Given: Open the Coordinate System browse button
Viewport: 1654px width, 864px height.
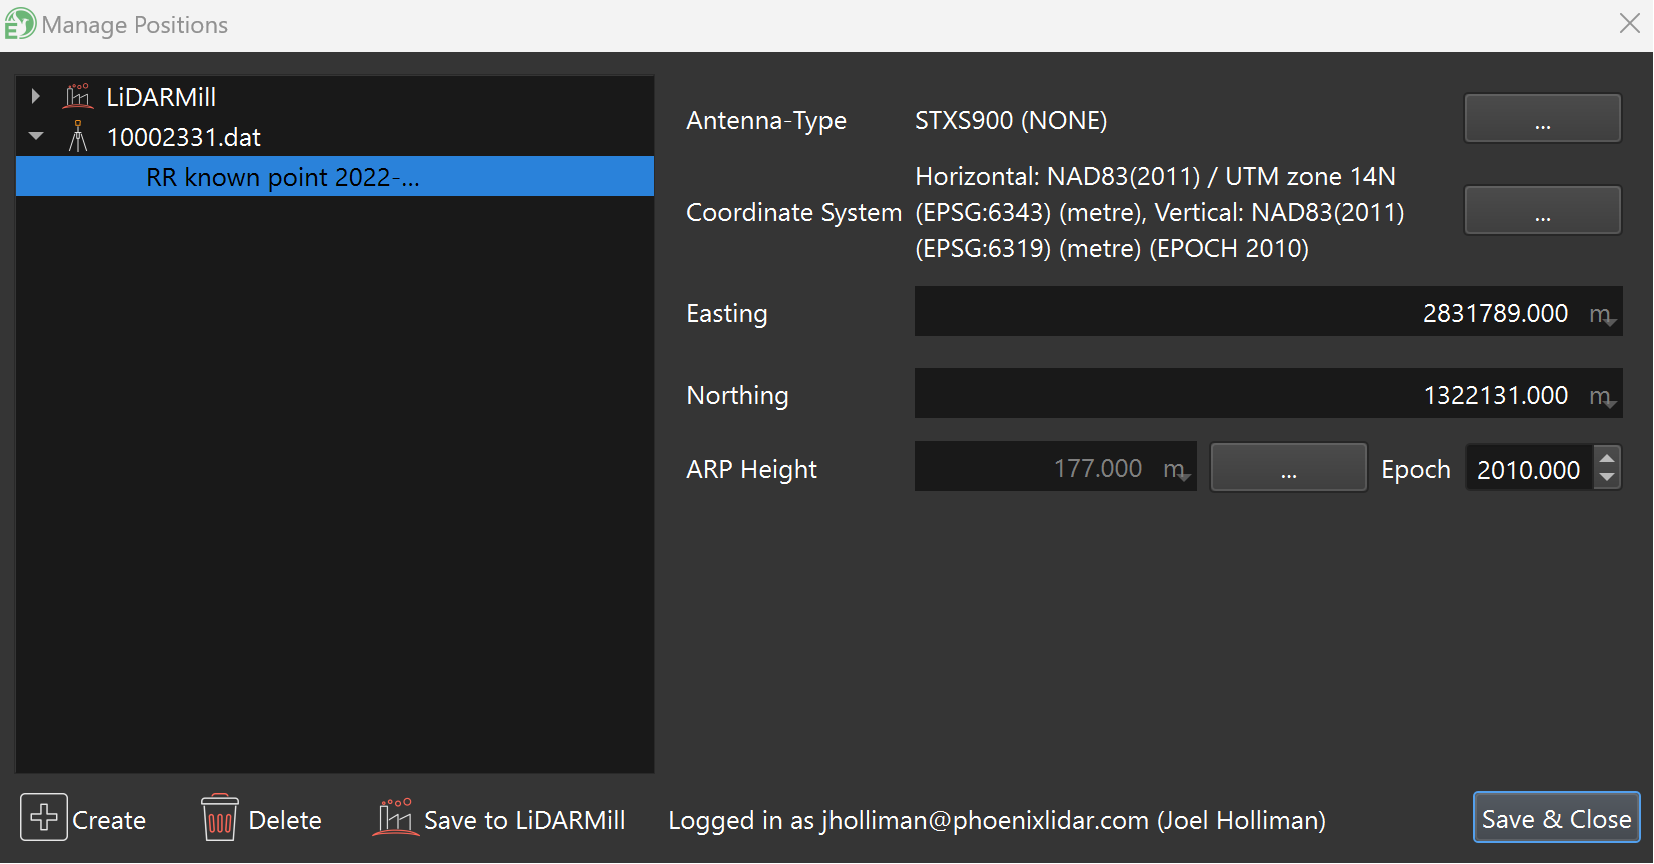Looking at the screenshot, I should pyautogui.click(x=1542, y=211).
